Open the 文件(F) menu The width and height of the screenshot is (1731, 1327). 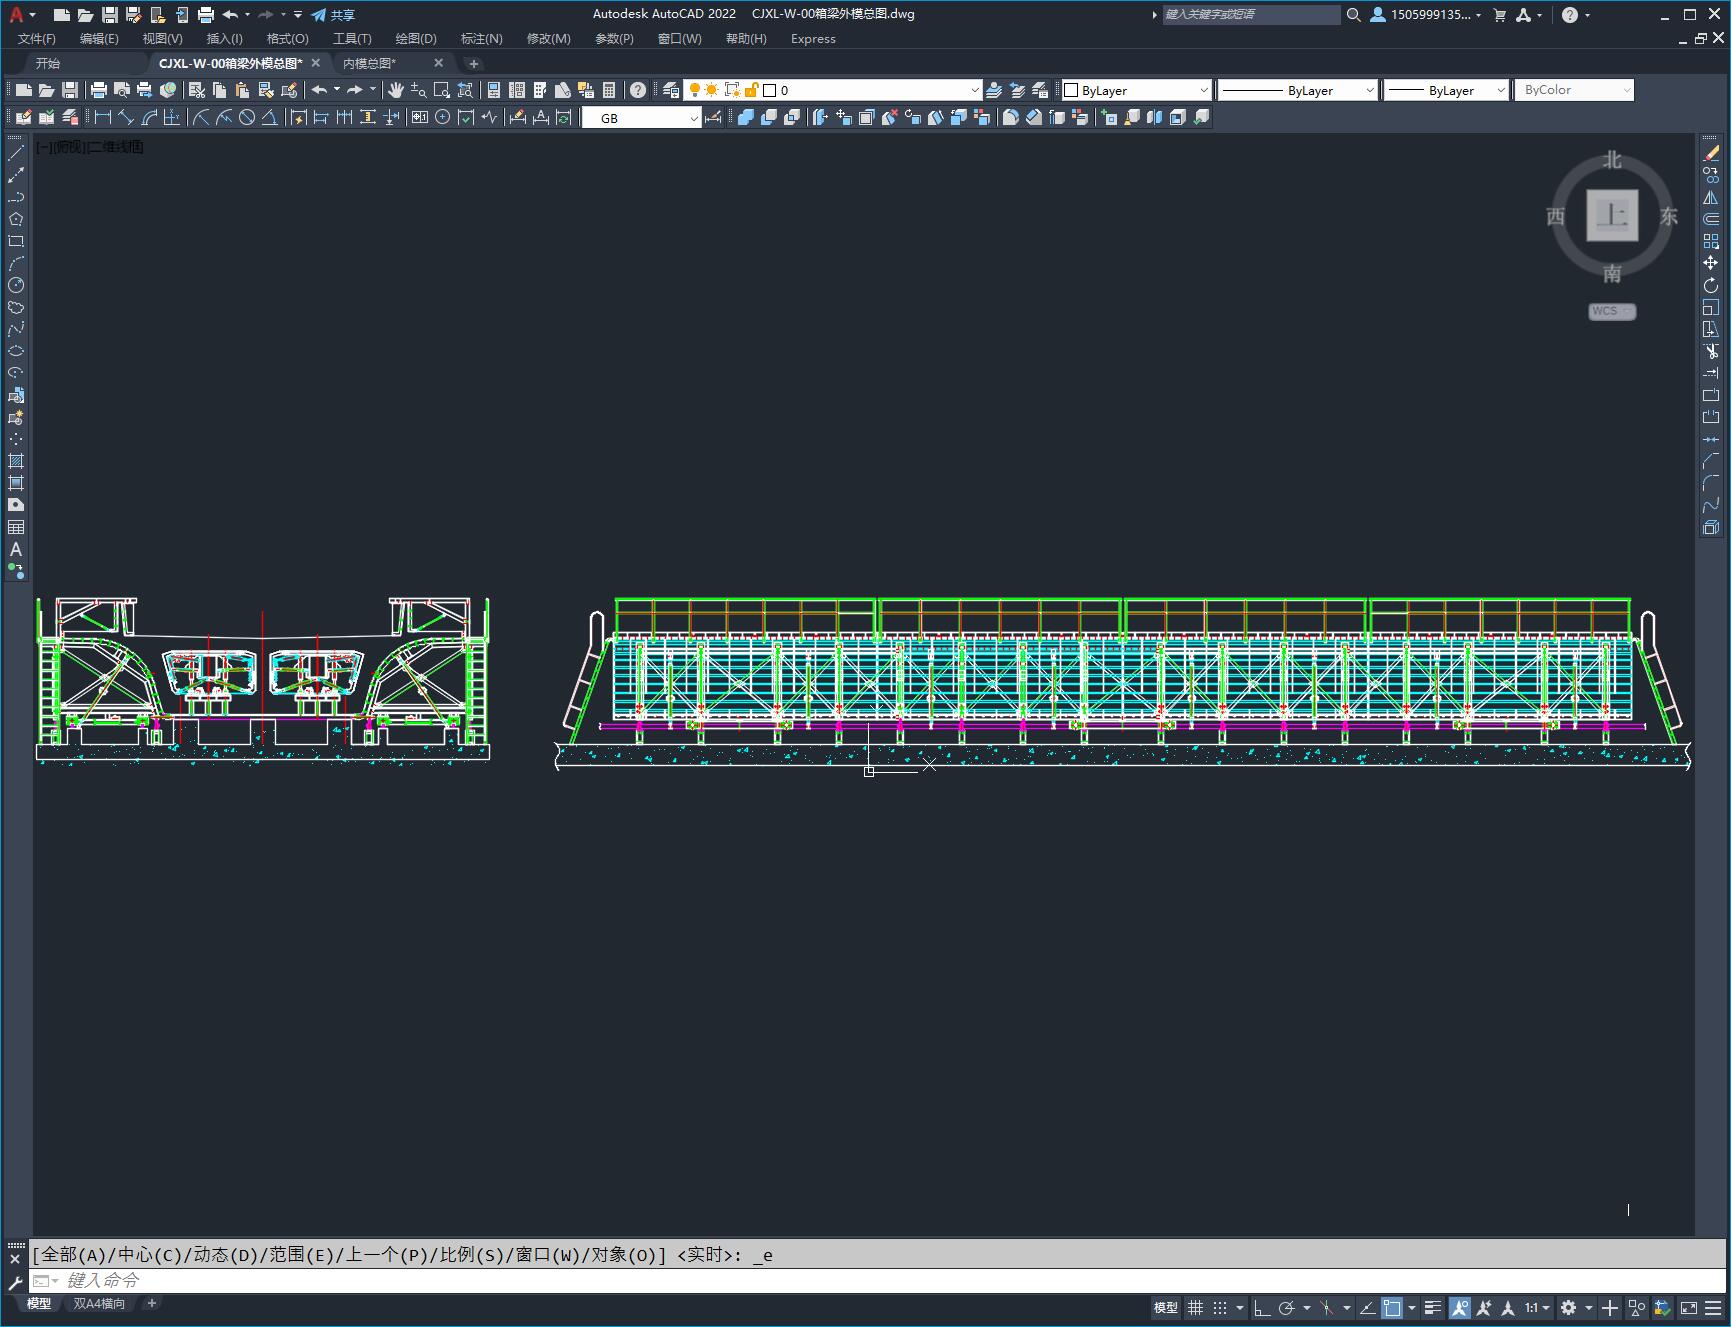[37, 39]
